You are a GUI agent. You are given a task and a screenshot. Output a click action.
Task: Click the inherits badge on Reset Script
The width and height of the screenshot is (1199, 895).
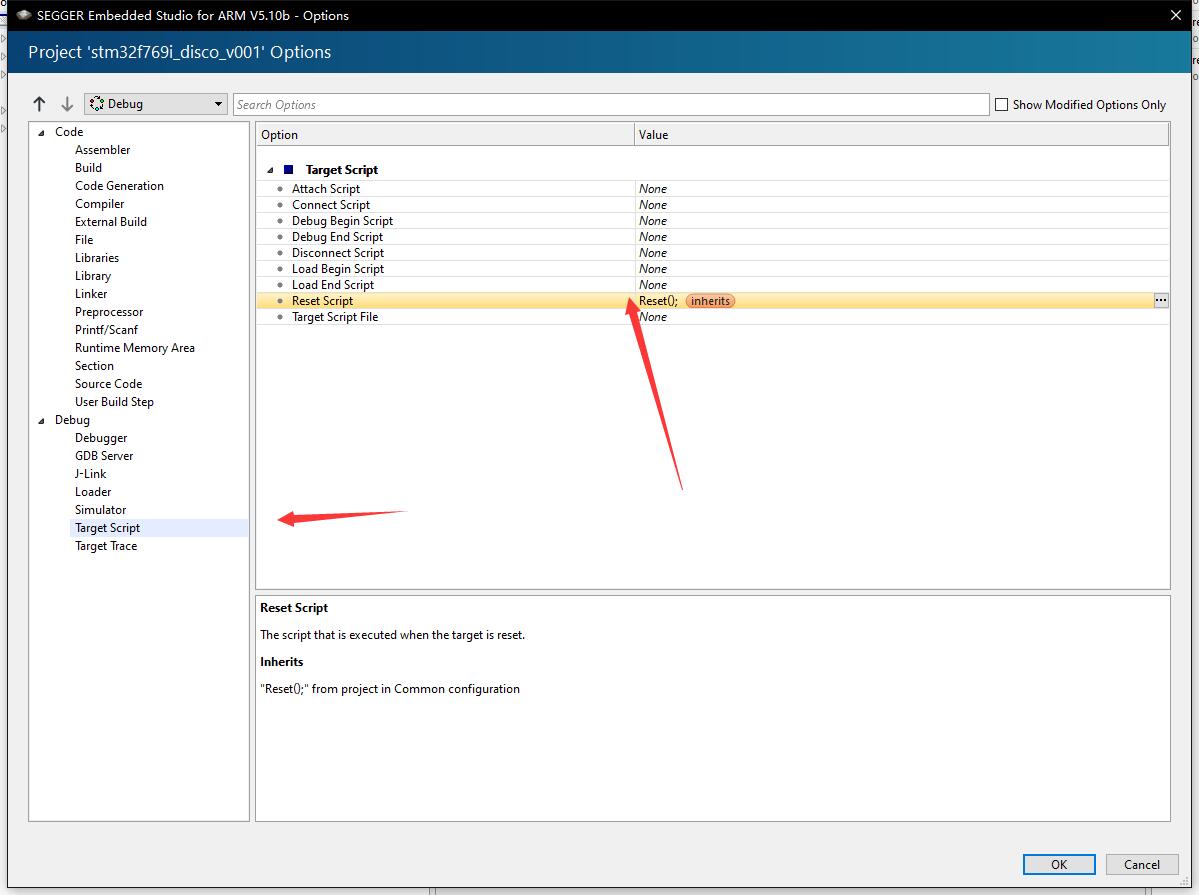(x=710, y=301)
